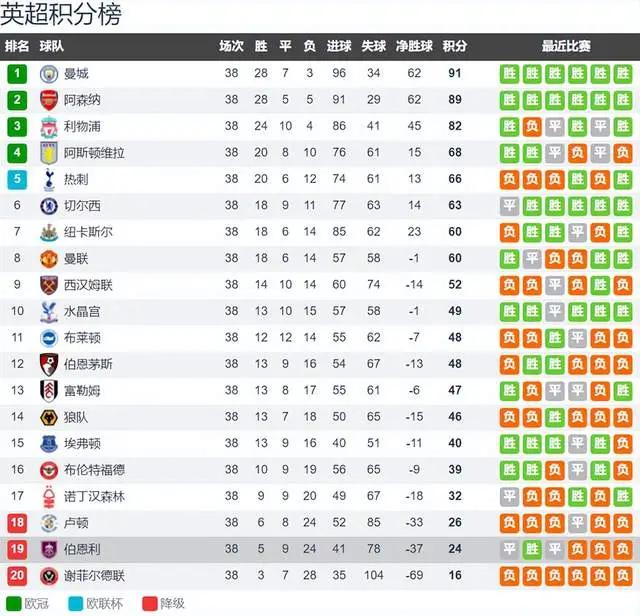Open the Everton club badge

click(49, 443)
